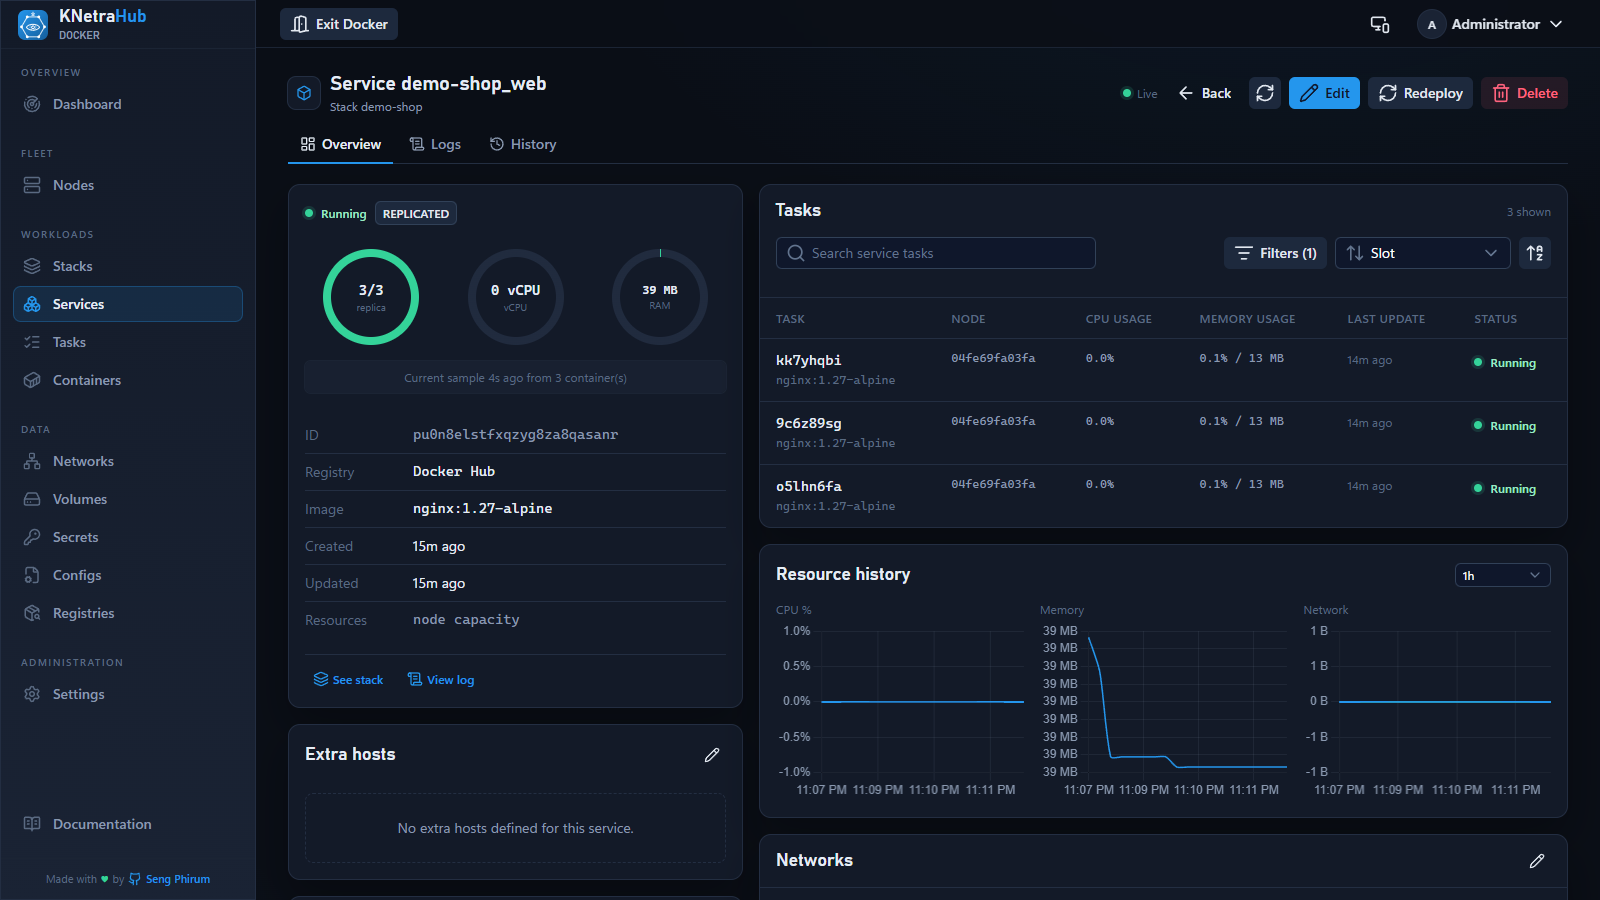Click the Volumes sidebar icon
Screen dimensions: 1600x900
[32, 499]
